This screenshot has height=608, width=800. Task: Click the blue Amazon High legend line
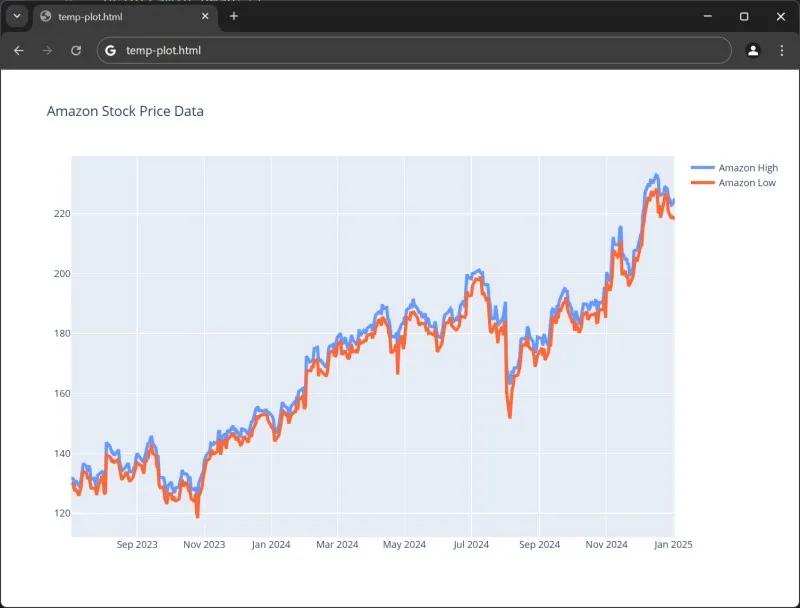(703, 167)
